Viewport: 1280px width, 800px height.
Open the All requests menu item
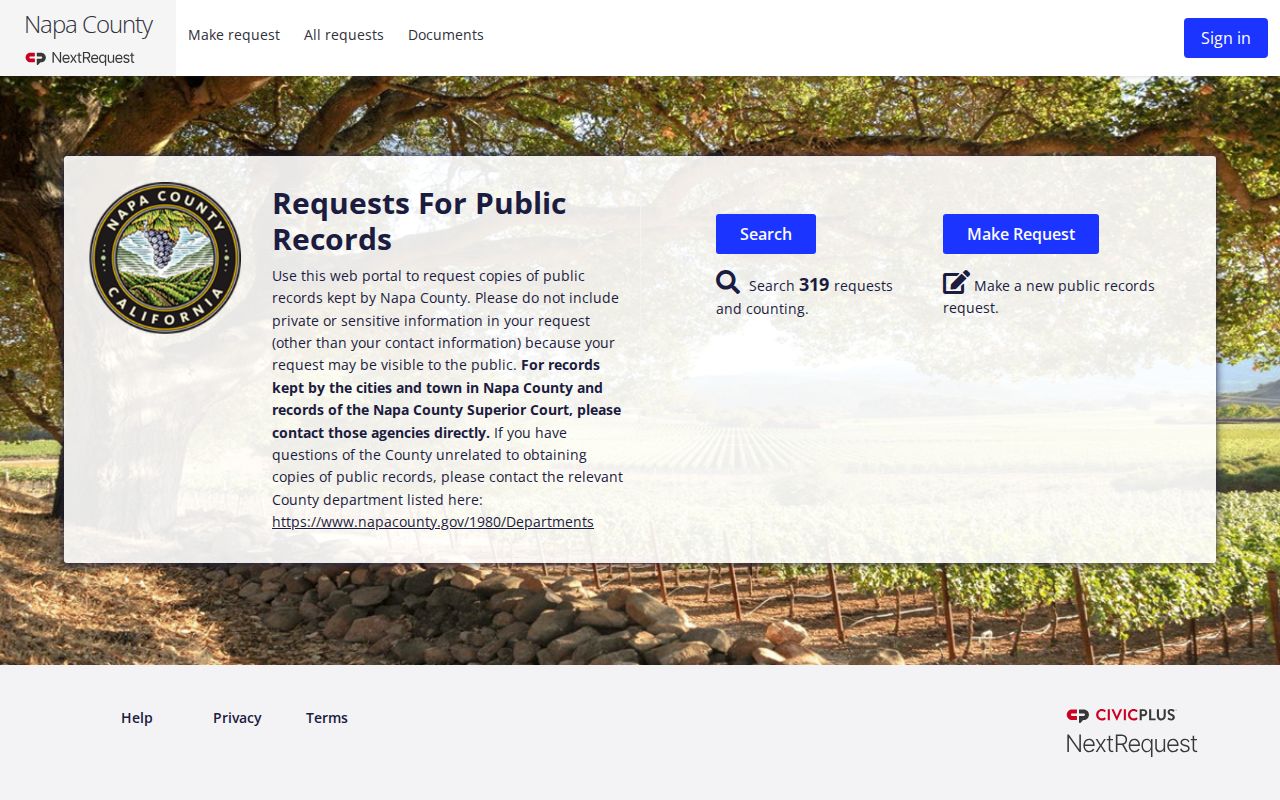pos(344,35)
